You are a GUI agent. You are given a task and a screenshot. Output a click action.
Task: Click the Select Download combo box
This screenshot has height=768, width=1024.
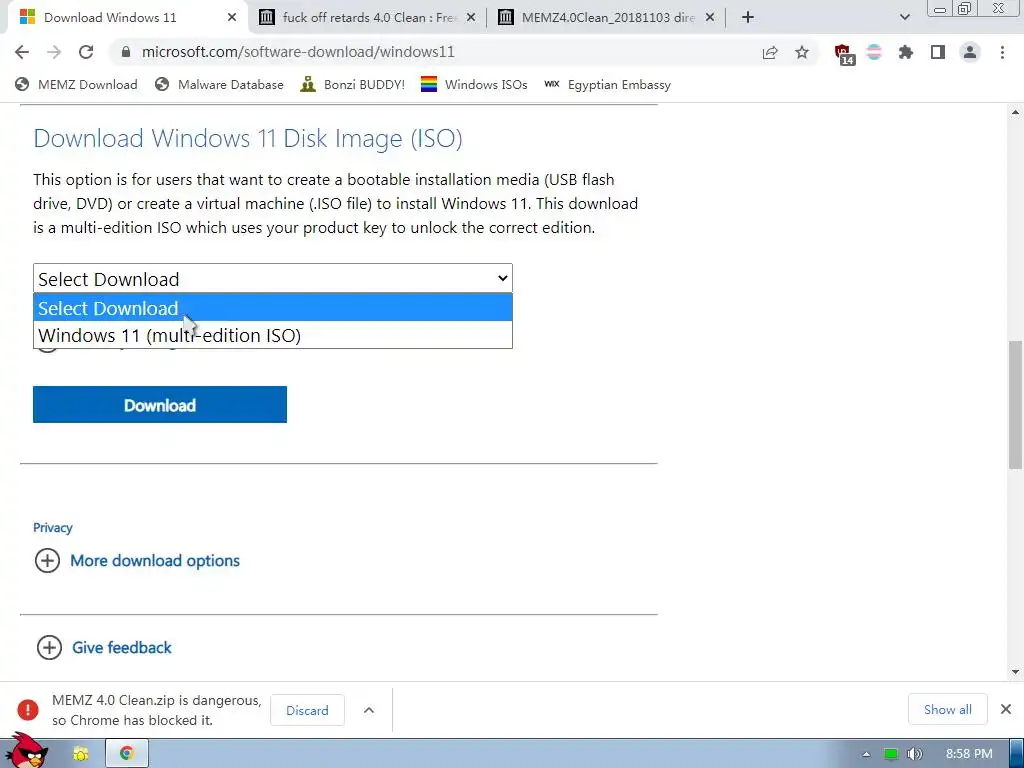[x=272, y=279]
